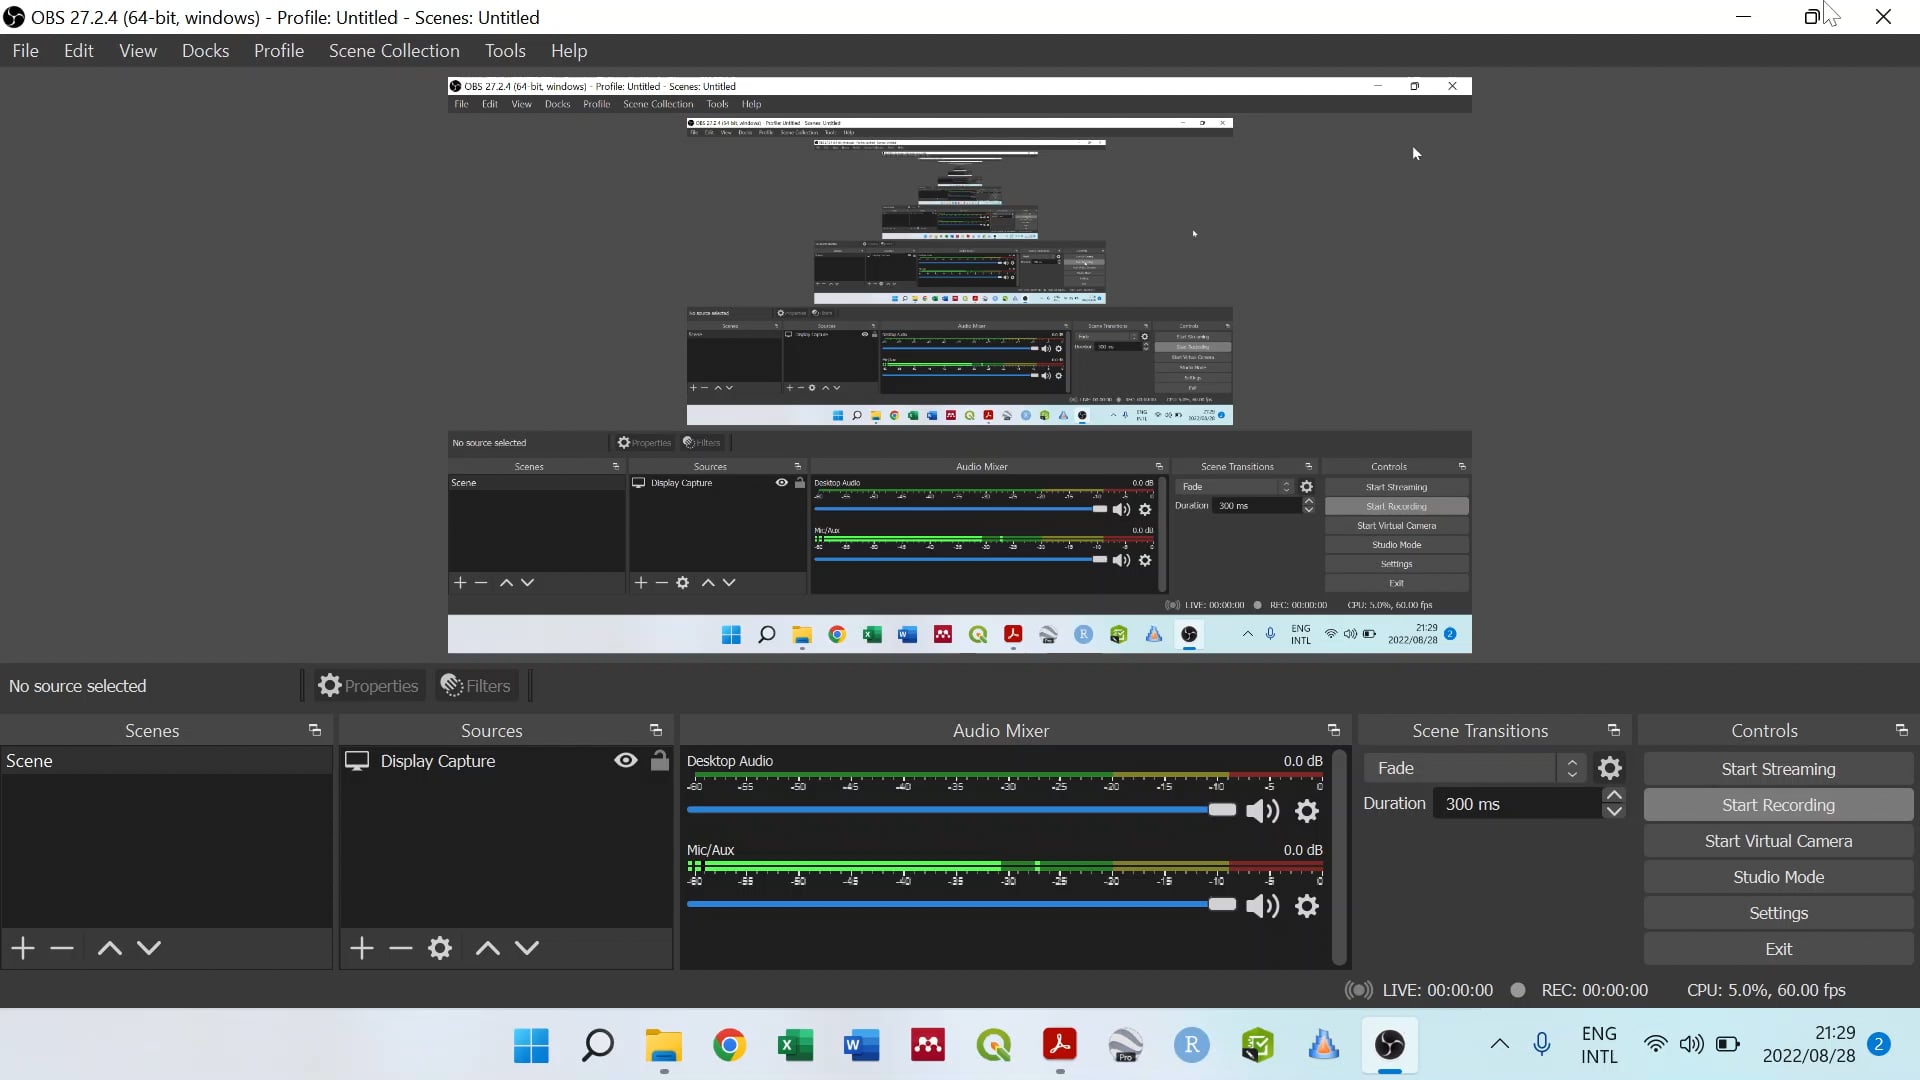Add a new scene with plus icon
Image resolution: width=1920 pixels, height=1080 pixels.
(x=23, y=948)
